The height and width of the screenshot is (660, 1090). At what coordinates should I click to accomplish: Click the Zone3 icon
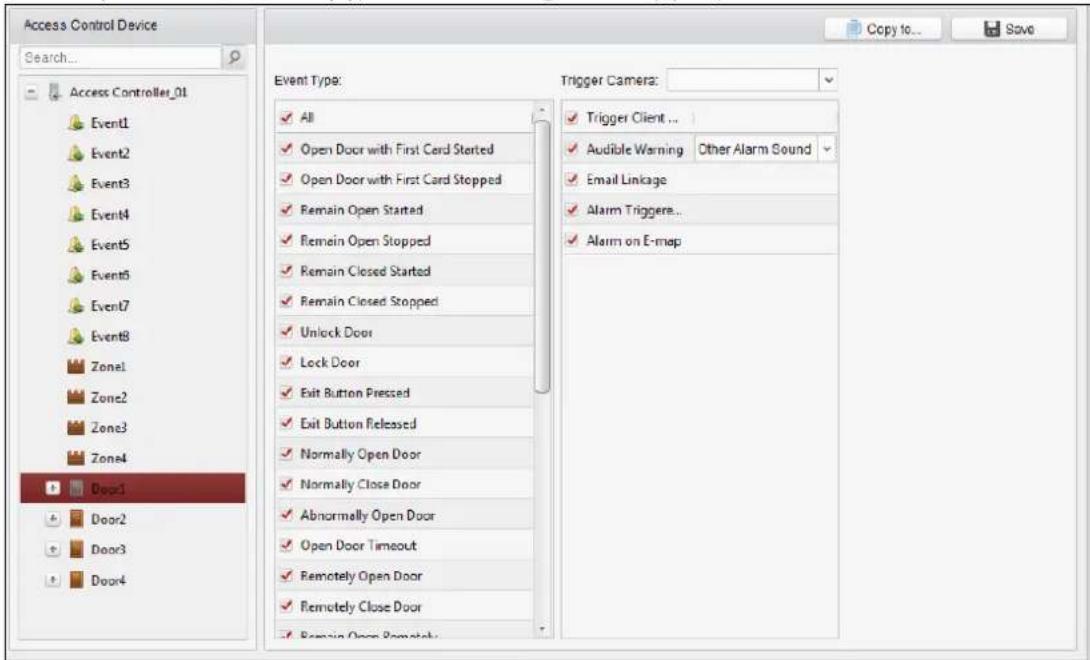pos(76,428)
